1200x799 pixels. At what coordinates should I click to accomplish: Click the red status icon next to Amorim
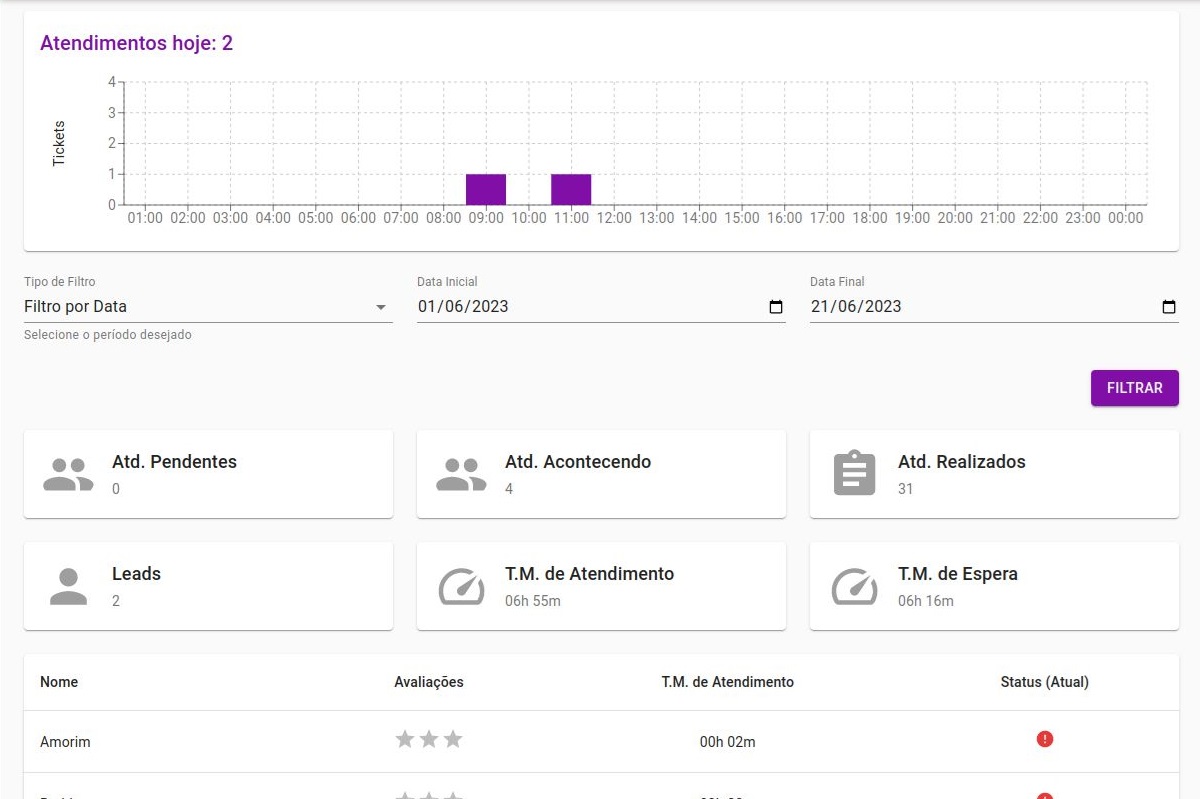tap(1044, 739)
